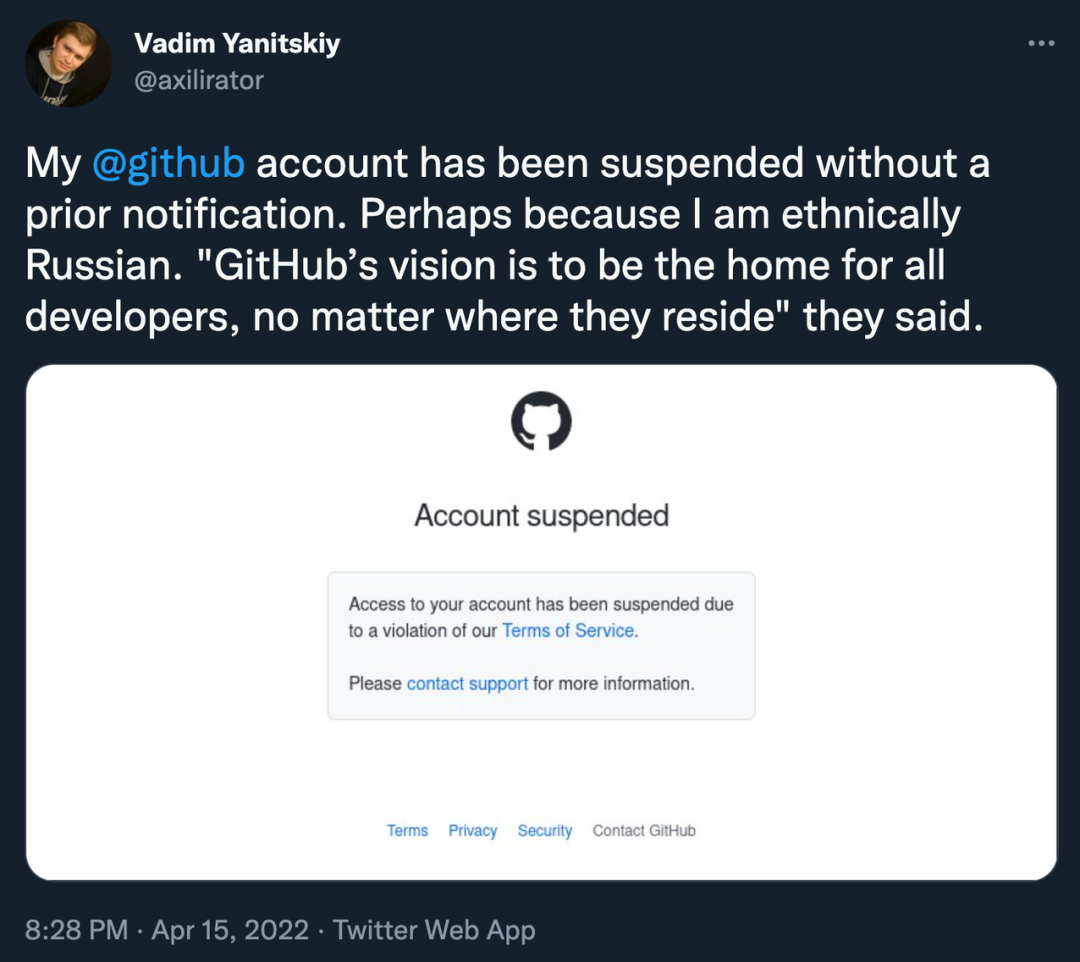Click the display name Vadim Yanitskiy
This screenshot has width=1080, height=962.
[237, 43]
